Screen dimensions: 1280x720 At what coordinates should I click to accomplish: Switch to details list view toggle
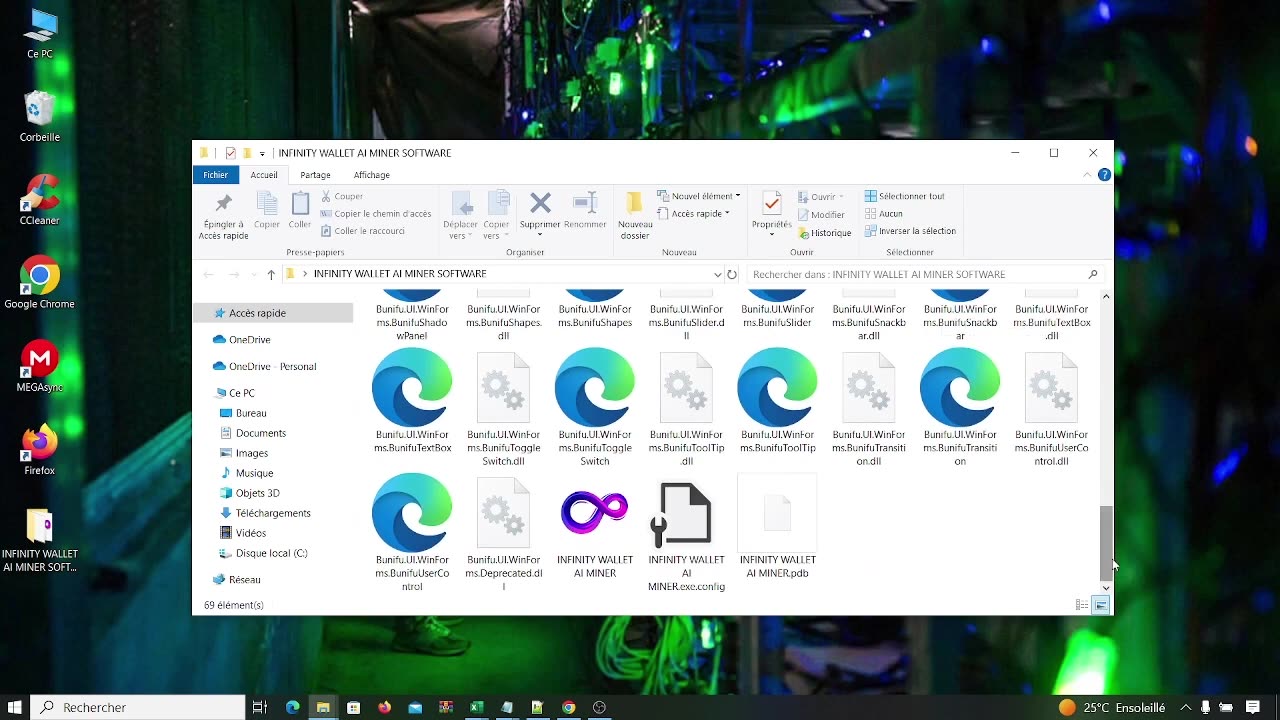tap(1082, 605)
